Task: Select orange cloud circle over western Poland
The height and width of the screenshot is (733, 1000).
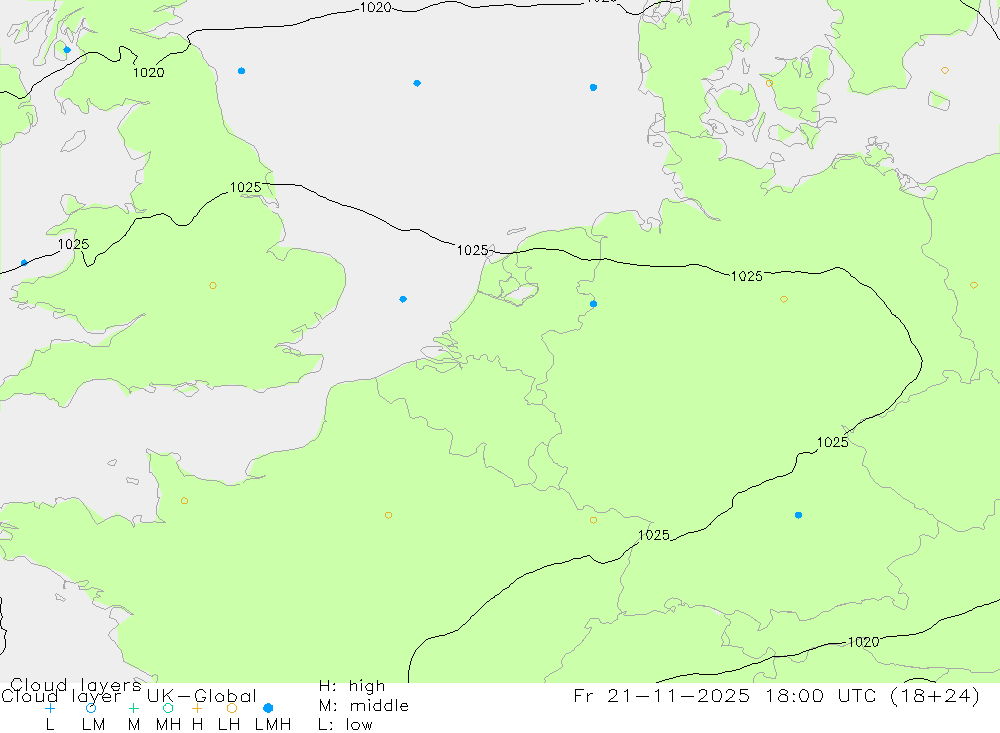Action: pyautogui.click(x=973, y=285)
